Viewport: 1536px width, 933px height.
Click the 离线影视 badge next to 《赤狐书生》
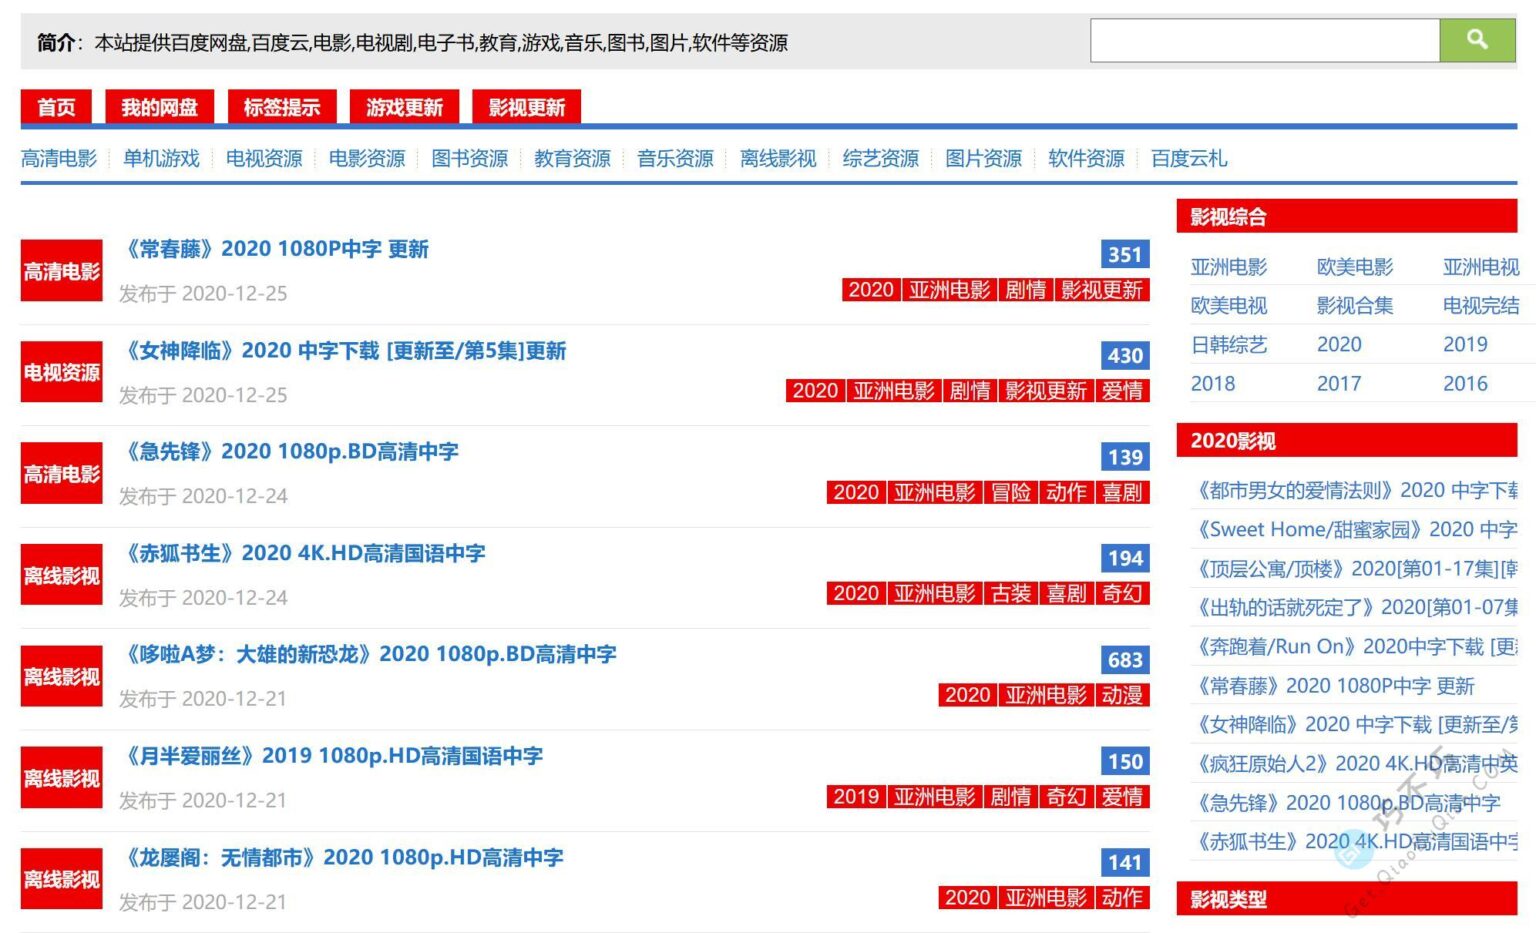(x=60, y=574)
